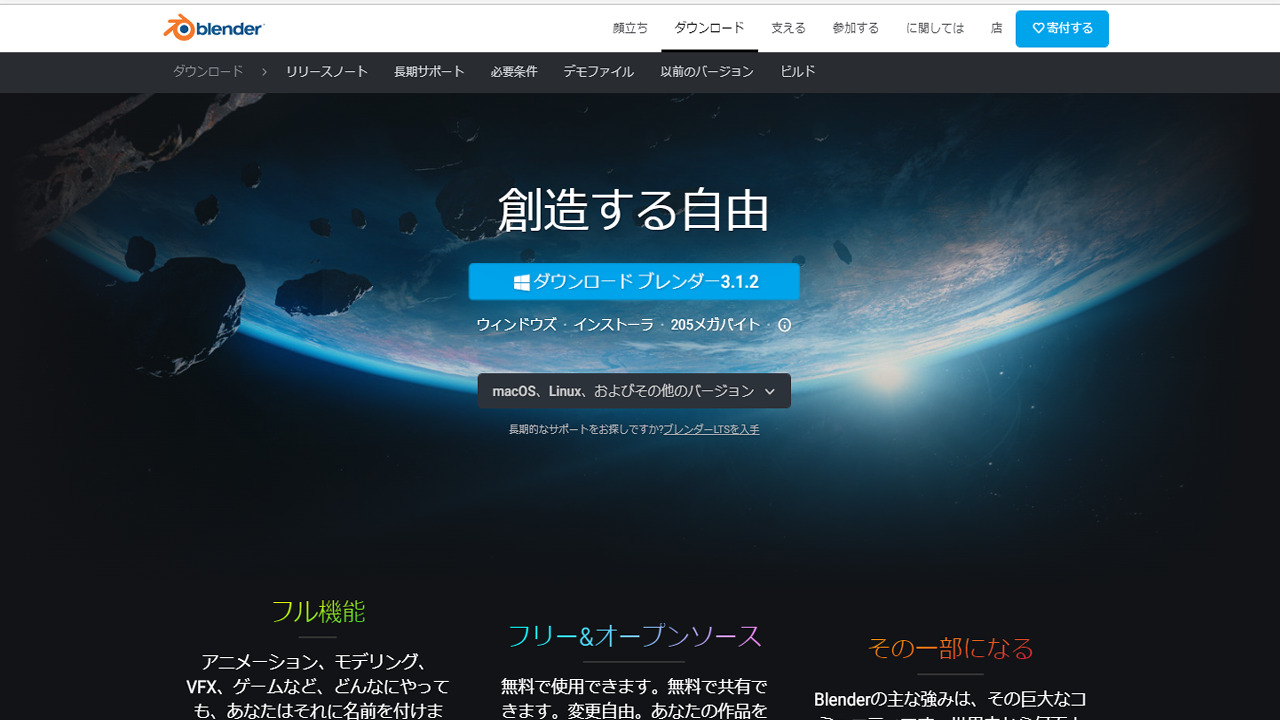Click the フリー&オープンソース heading
Image resolution: width=1280 pixels, height=720 pixels.
(634, 636)
